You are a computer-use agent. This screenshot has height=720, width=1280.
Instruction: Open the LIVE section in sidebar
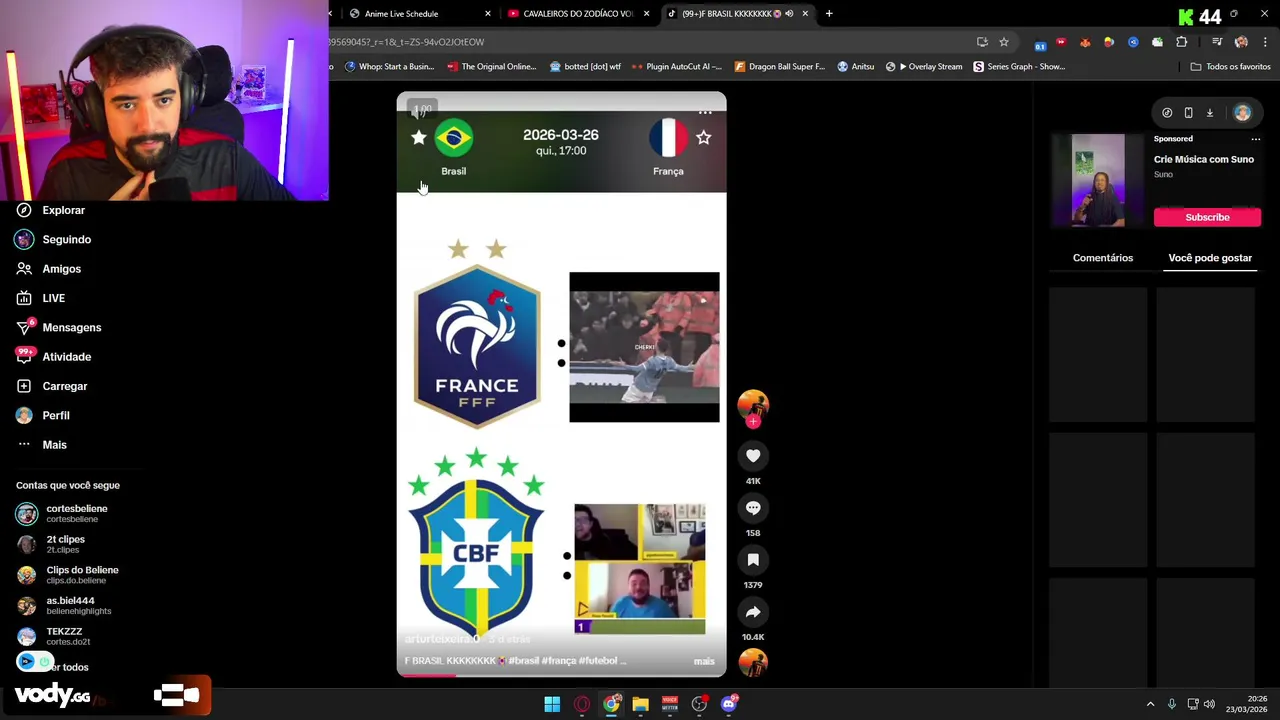(x=41, y=298)
